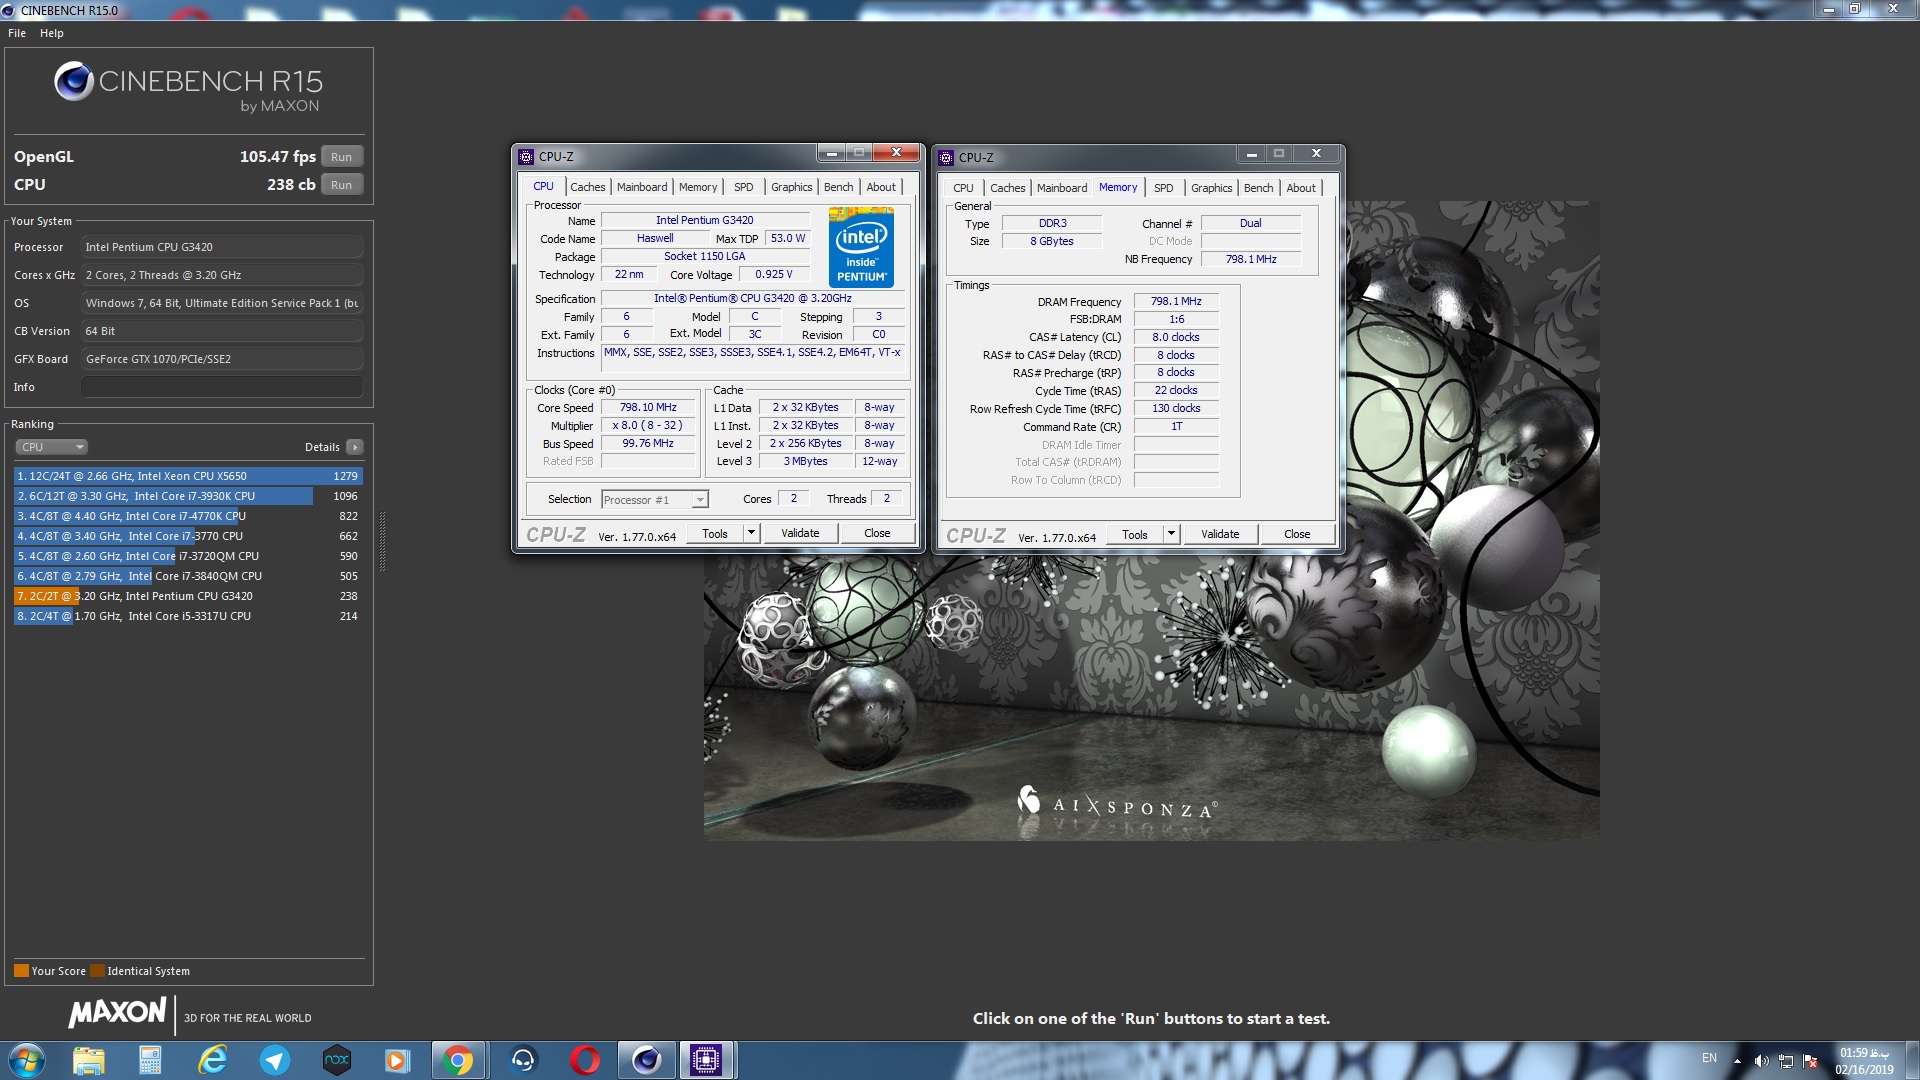This screenshot has height=1080, width=1920.
Task: Open Bench tab in right CPU-Z window
Action: click(1259, 188)
